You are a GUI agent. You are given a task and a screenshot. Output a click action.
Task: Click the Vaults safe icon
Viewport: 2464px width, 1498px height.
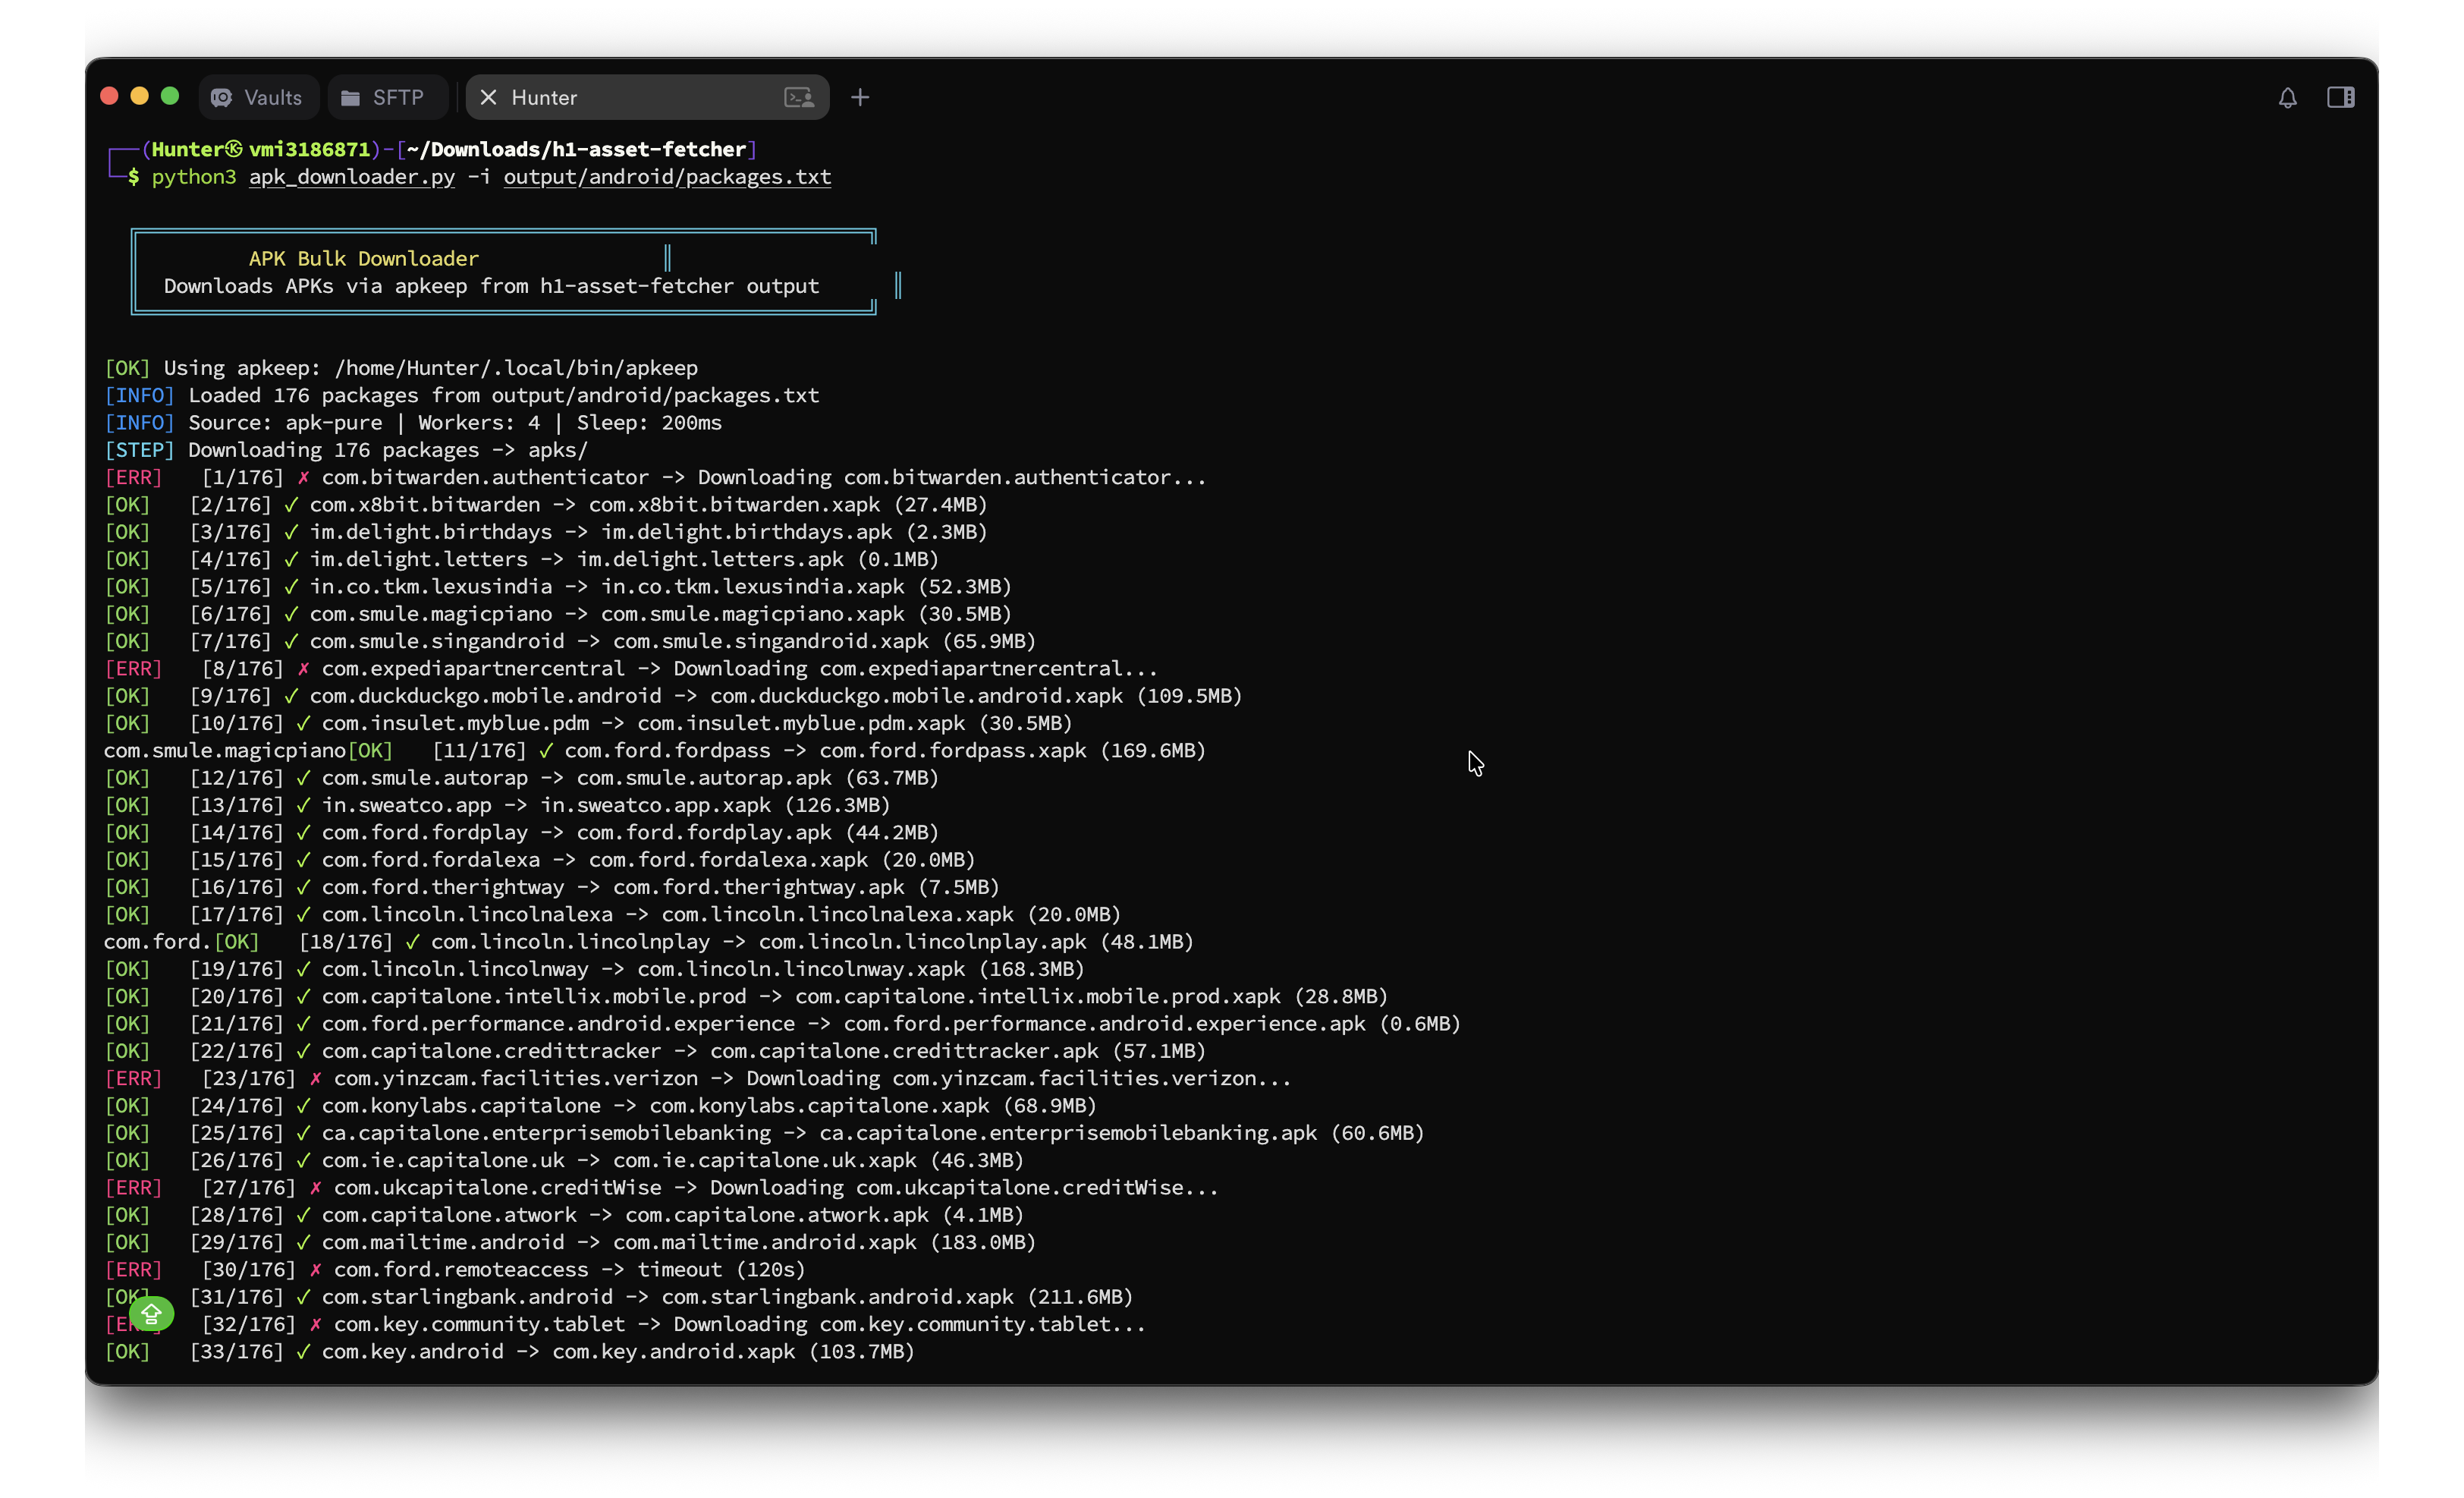[222, 97]
